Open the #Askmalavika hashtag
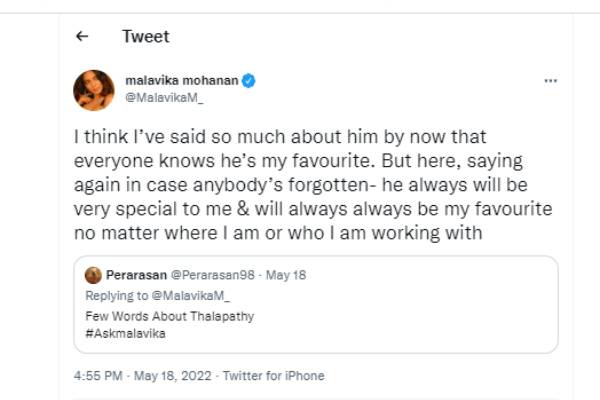 [x=125, y=334]
